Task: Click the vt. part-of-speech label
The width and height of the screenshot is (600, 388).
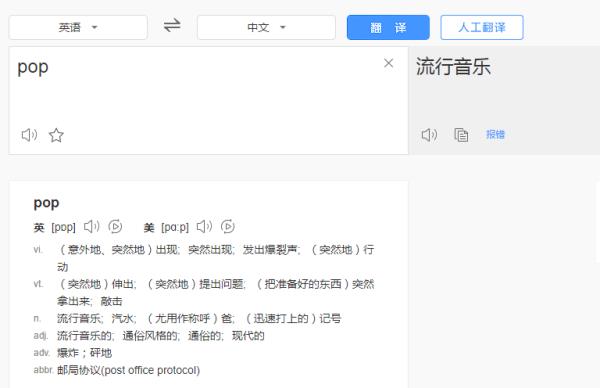Action: click(38, 284)
